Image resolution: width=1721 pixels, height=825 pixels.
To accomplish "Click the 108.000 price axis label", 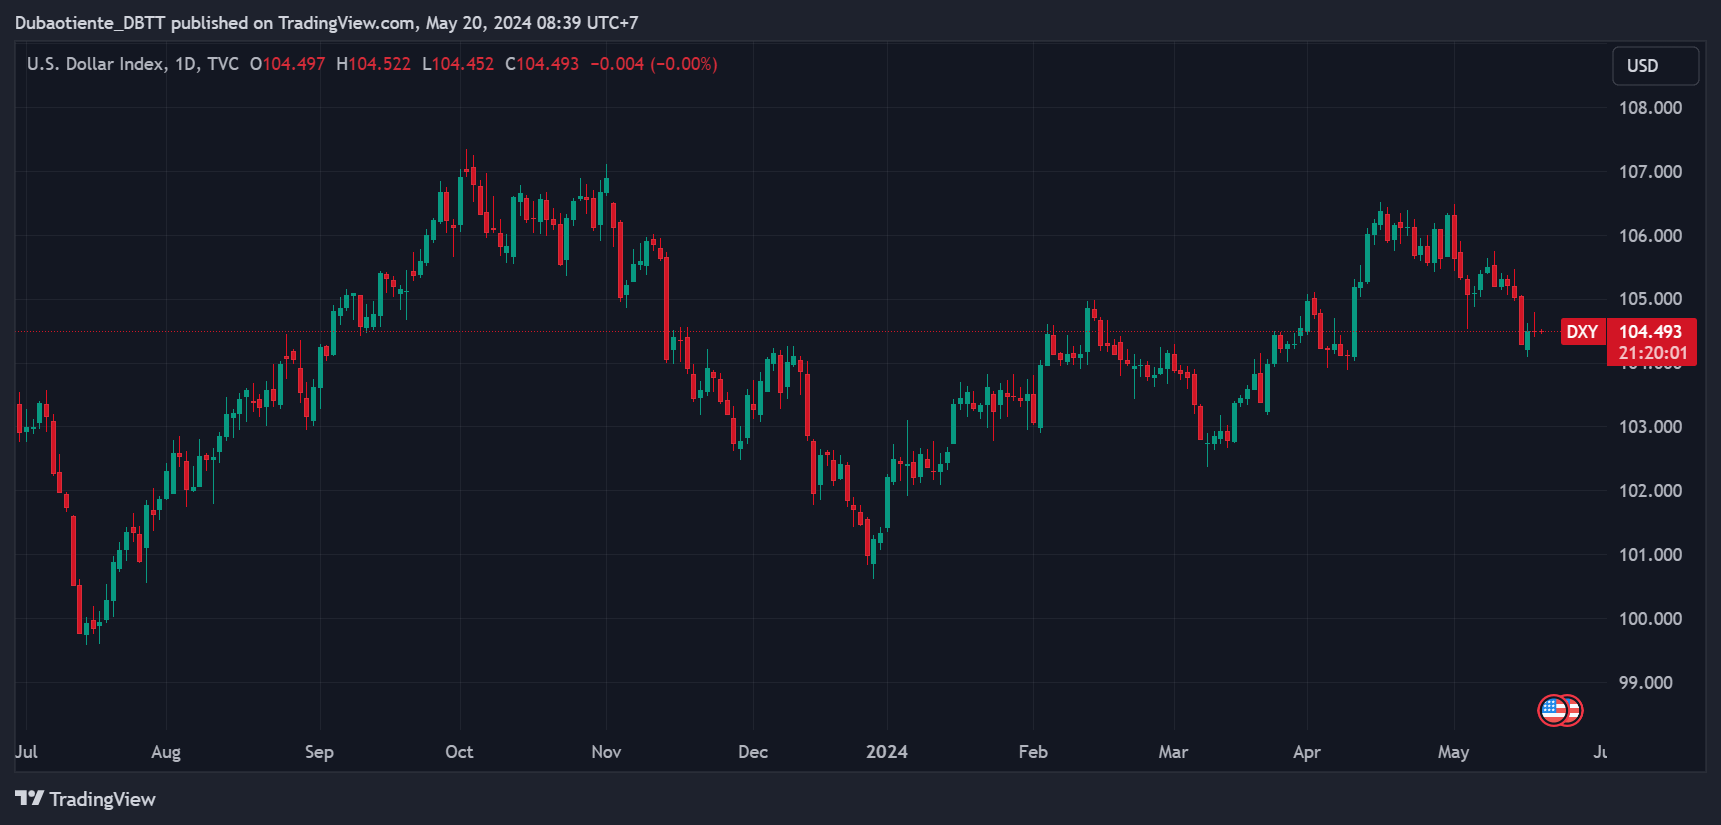I will (x=1650, y=108).
